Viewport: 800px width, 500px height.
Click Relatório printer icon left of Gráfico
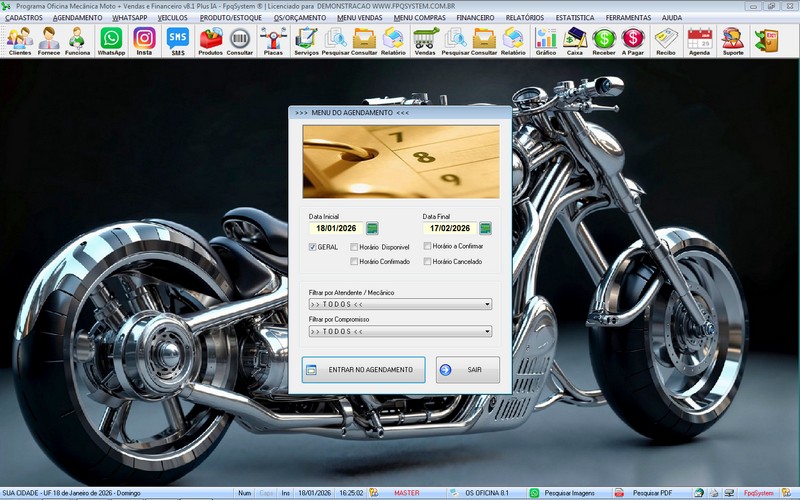pyautogui.click(x=513, y=41)
